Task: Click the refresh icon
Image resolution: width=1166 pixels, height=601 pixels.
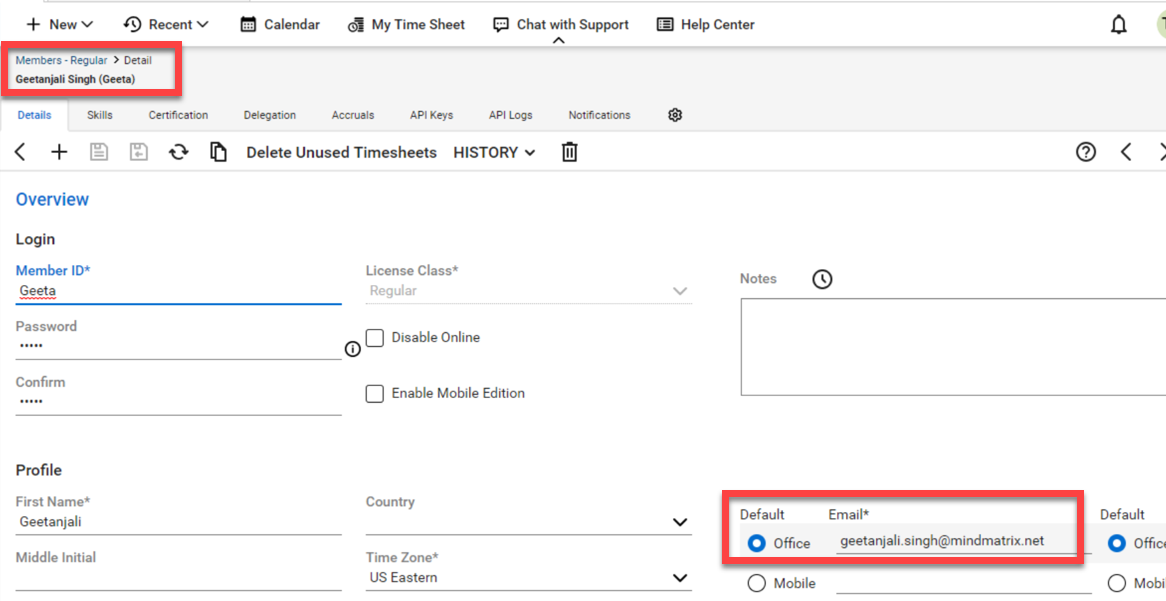Action: [178, 152]
